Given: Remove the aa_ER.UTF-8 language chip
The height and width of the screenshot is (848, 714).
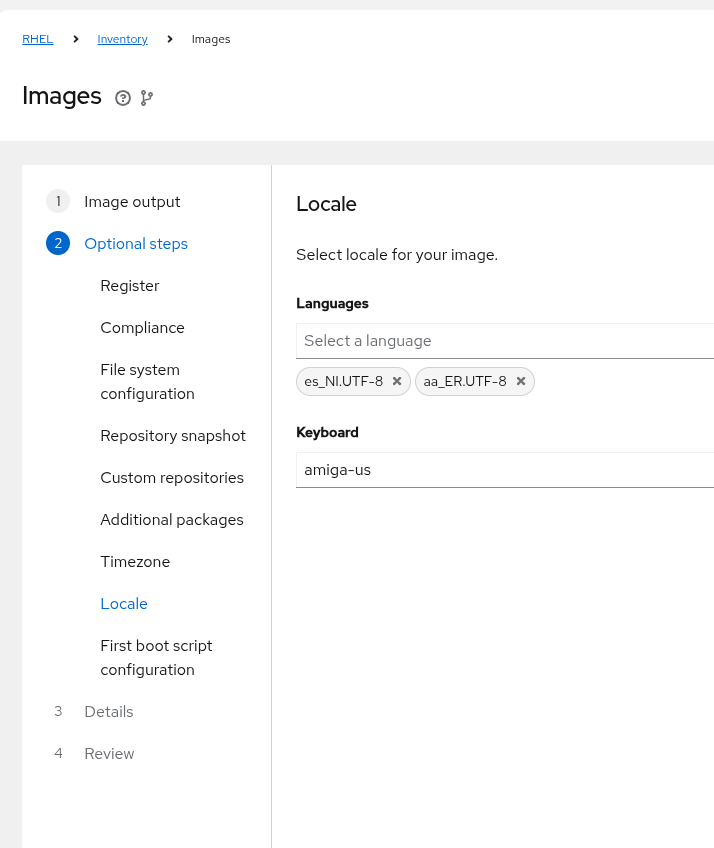Looking at the screenshot, I should coord(521,381).
